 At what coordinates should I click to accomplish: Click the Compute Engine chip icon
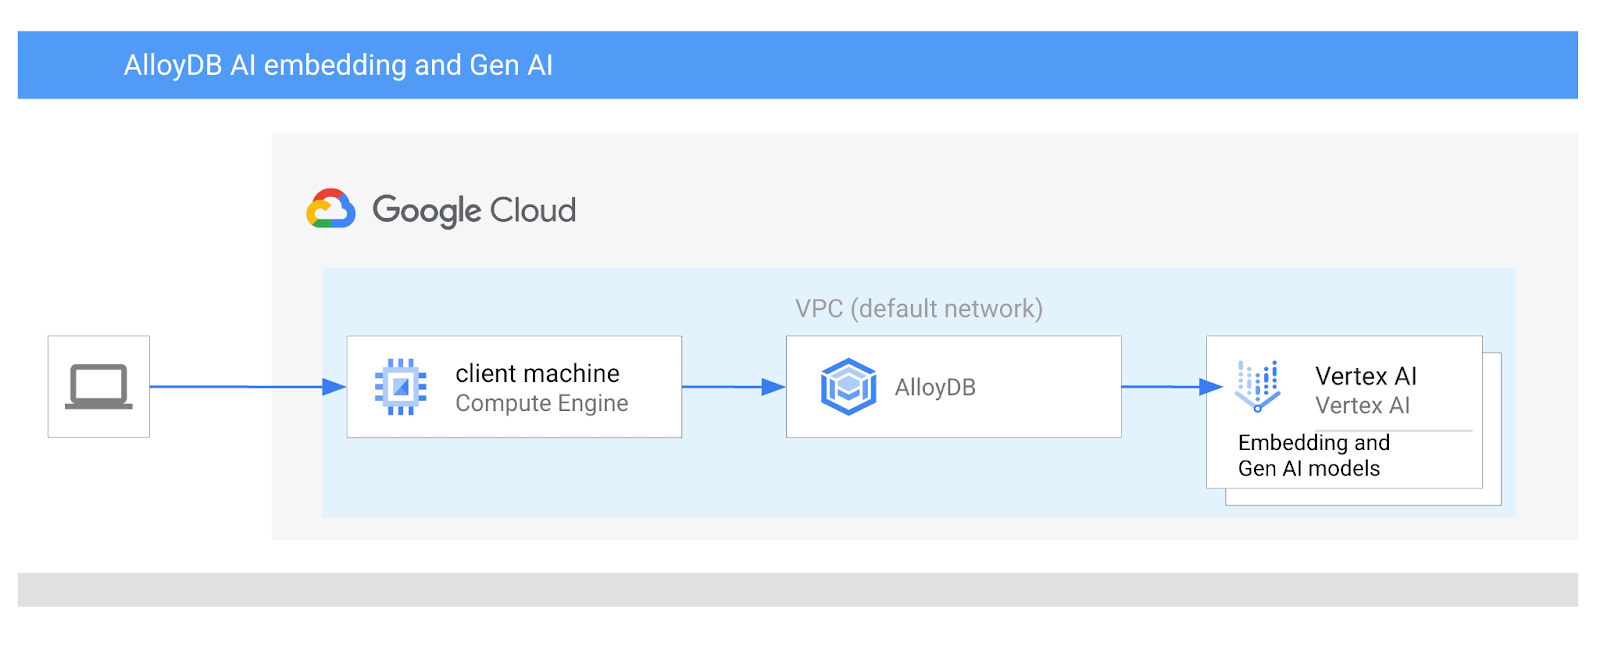click(400, 387)
